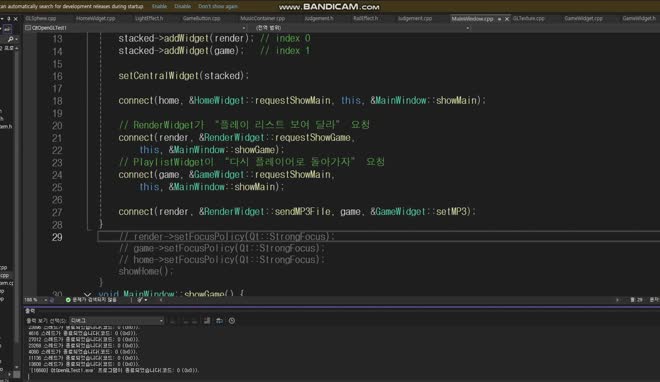
Task: Open the MusicContainer.cpp tab
Action: [262, 19]
